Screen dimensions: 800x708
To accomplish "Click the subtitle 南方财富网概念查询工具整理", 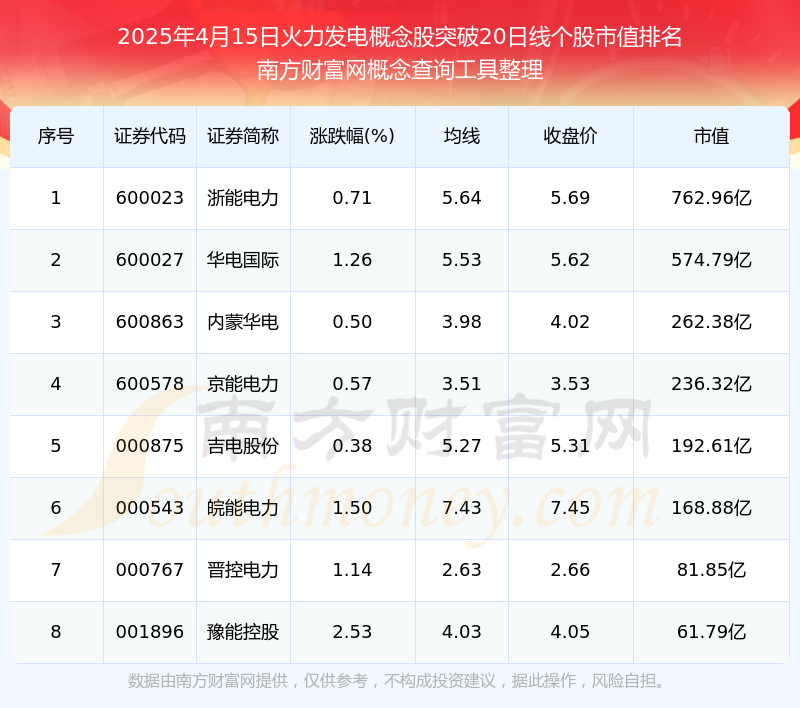I will click(399, 70).
